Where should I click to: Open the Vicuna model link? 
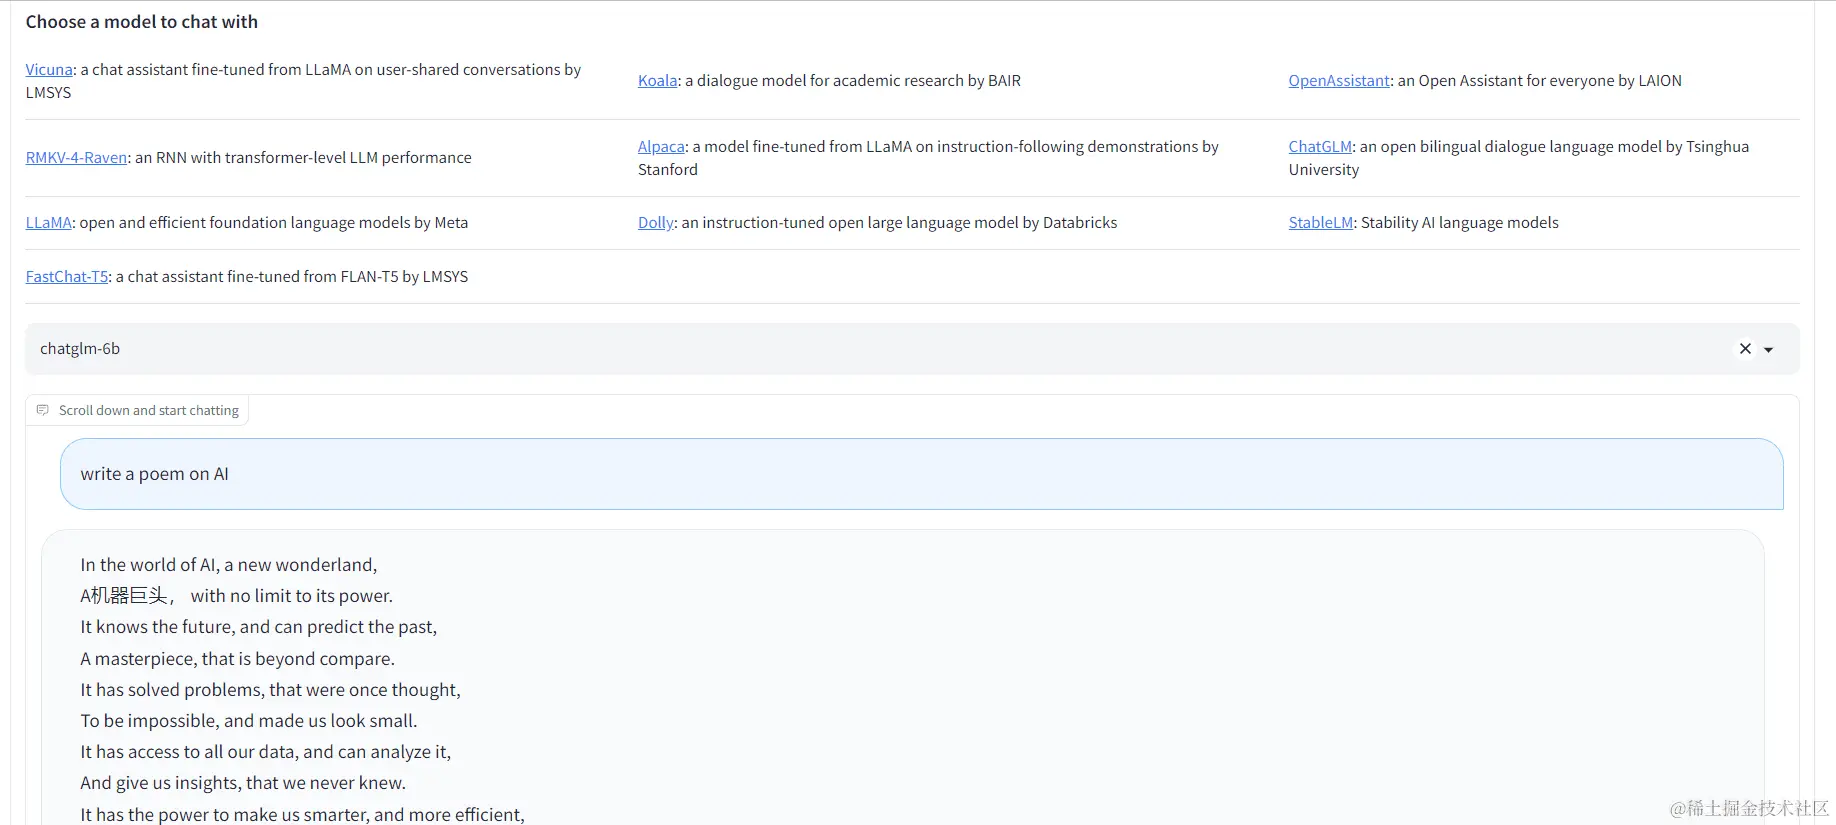49,70
